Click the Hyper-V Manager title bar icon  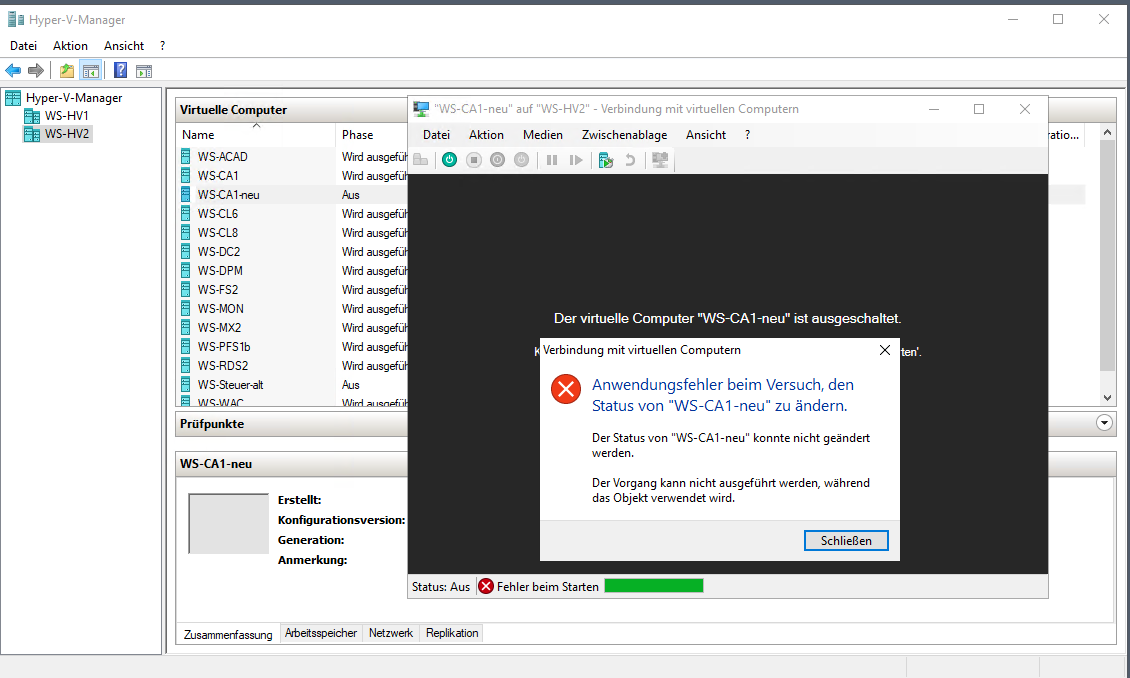[x=16, y=19]
